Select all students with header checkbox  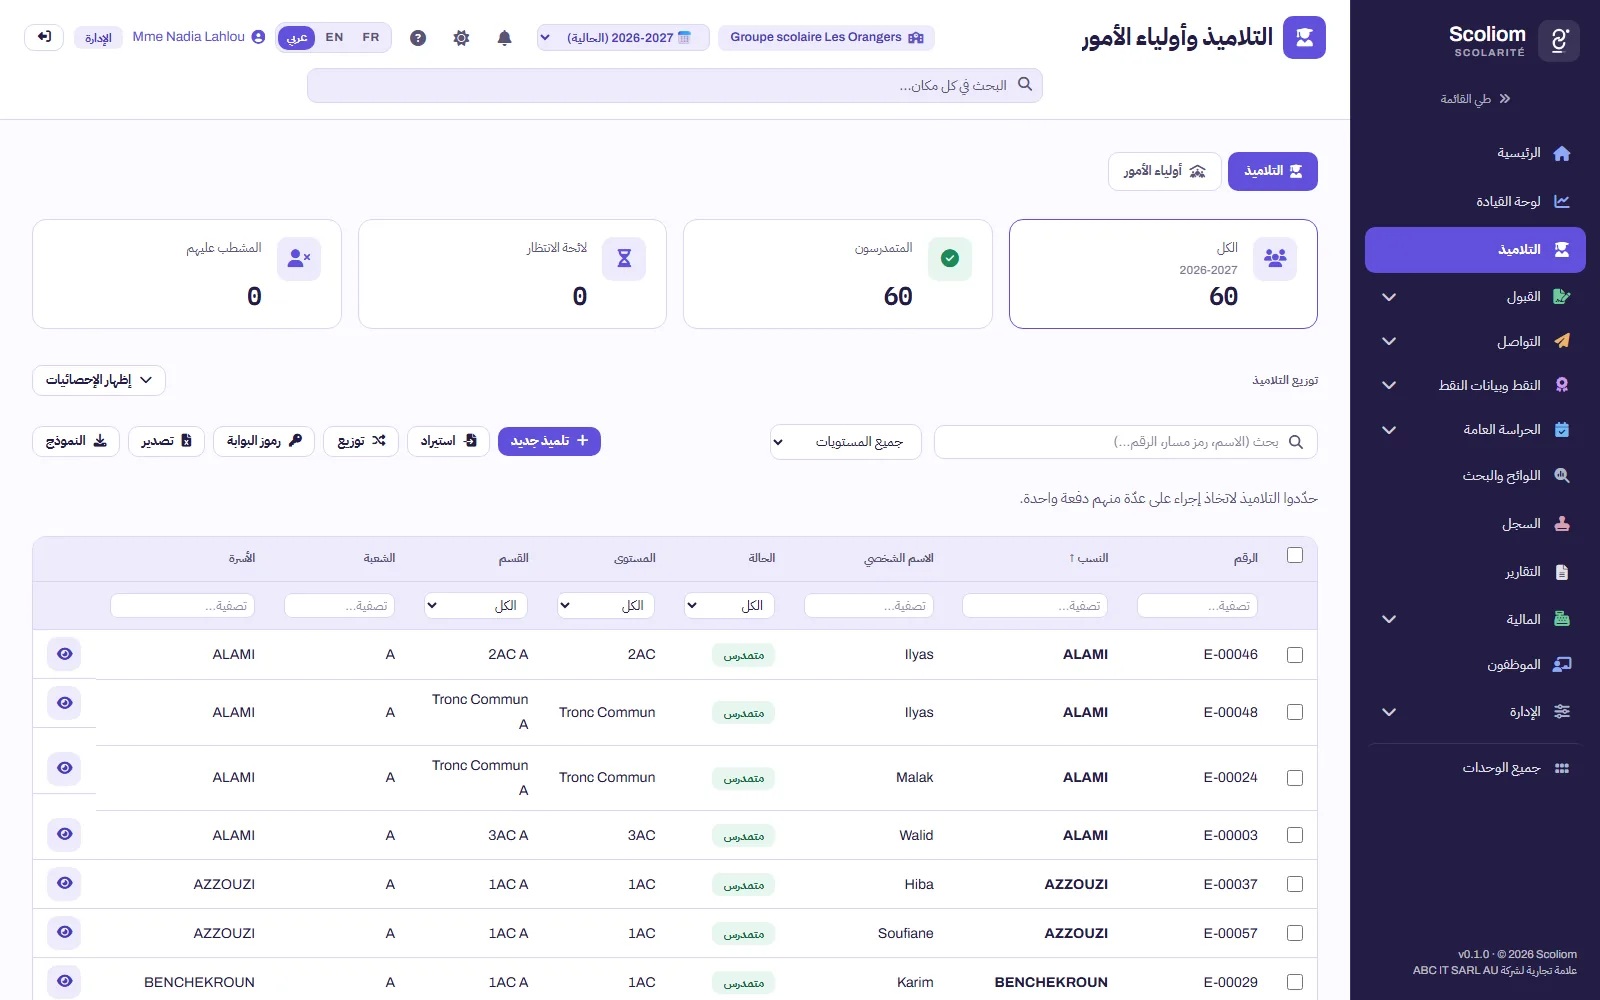pos(1295,555)
